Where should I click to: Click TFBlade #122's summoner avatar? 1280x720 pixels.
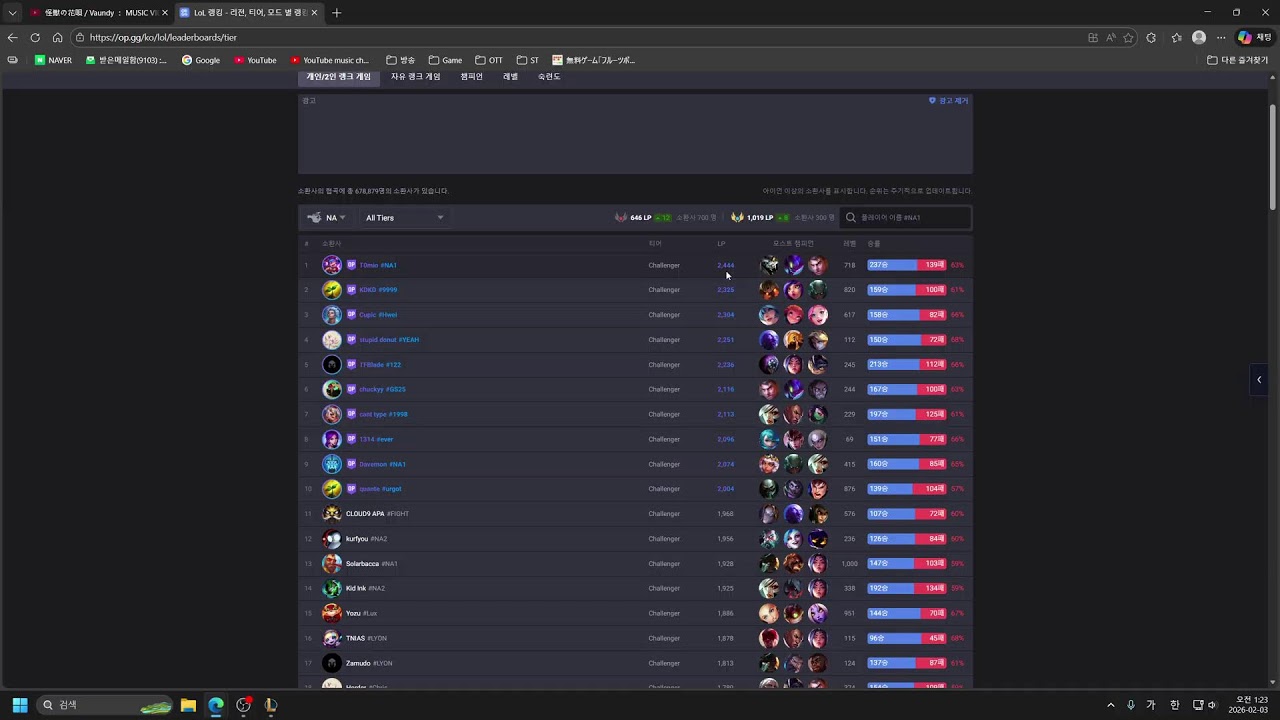[x=332, y=365]
